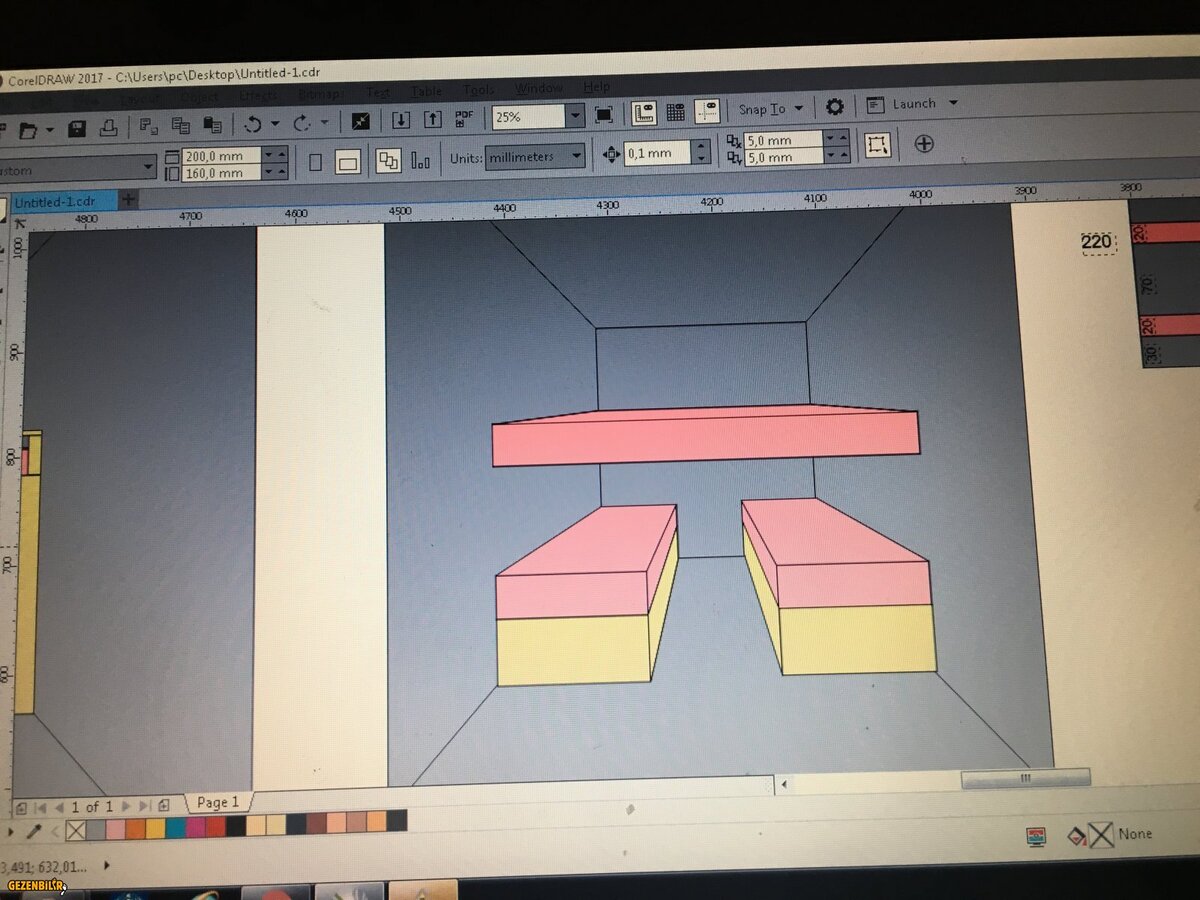Click the add new document tab button
Image resolution: width=1200 pixels, height=900 pixels.
pyautogui.click(x=128, y=200)
